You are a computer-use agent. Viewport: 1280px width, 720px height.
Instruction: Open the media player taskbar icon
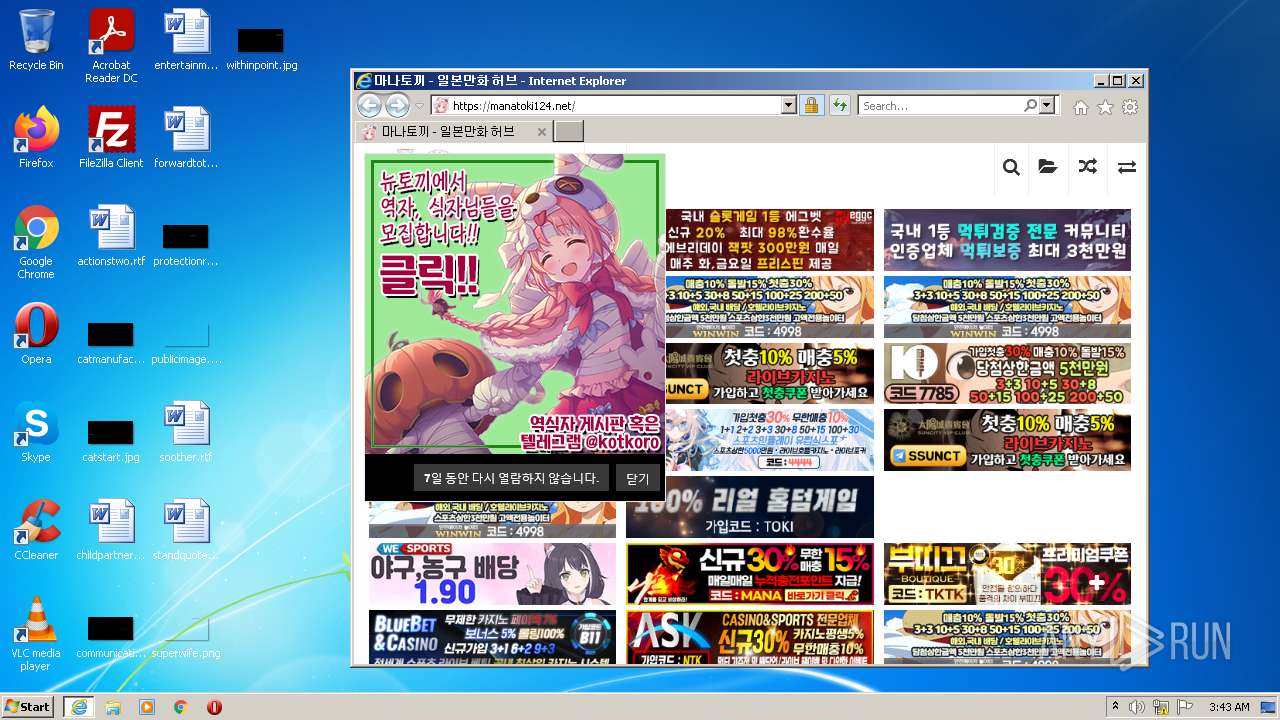[x=147, y=706]
